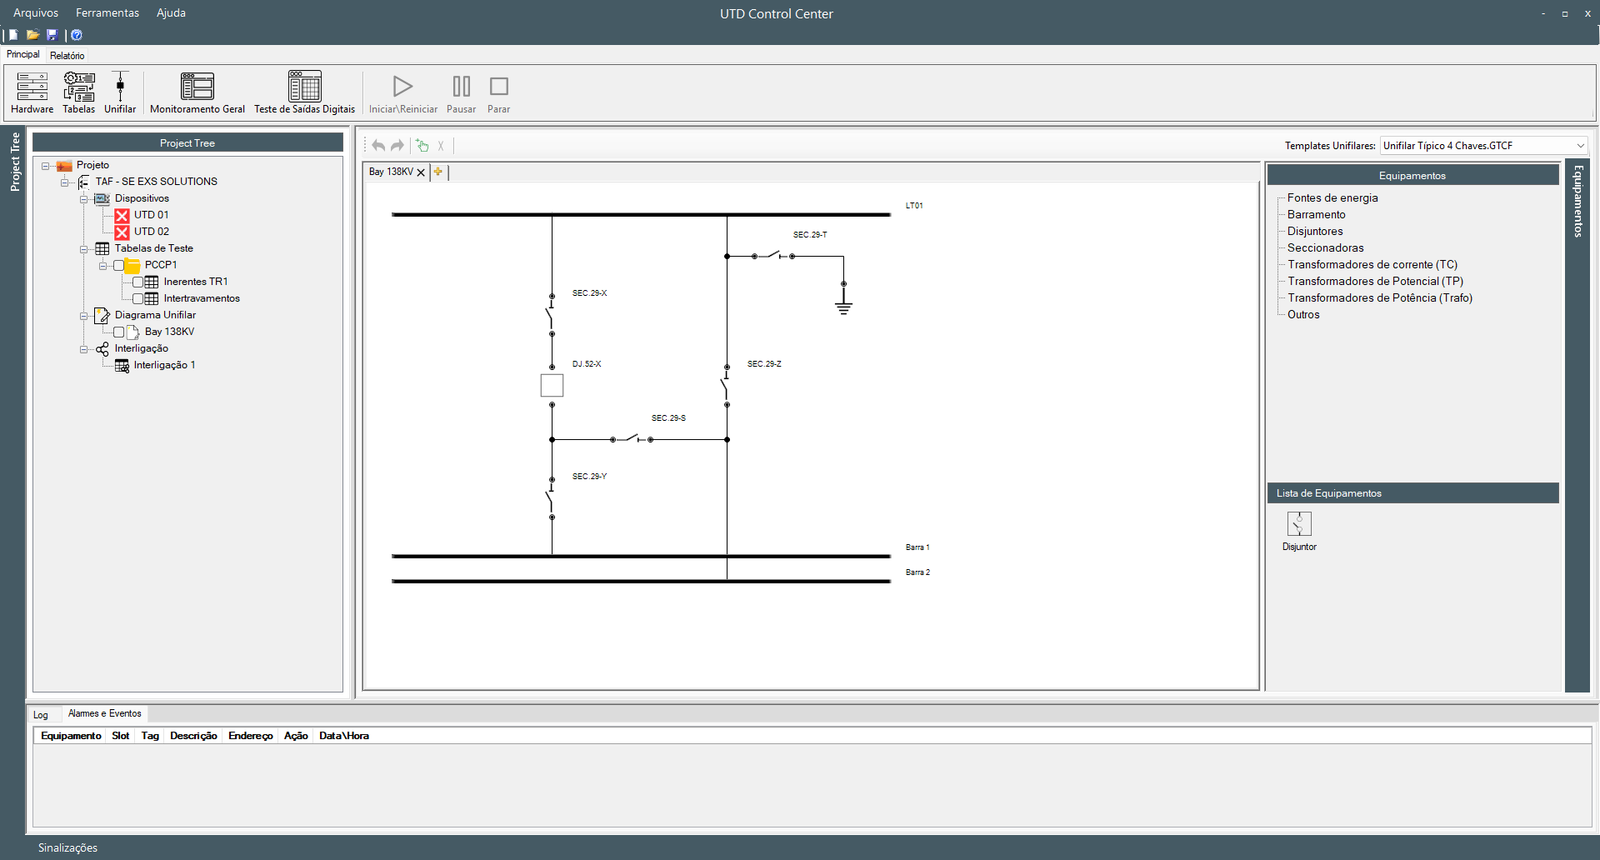1600x860 pixels.
Task: Select Transformadores de Potencial (TP)
Action: (1375, 282)
